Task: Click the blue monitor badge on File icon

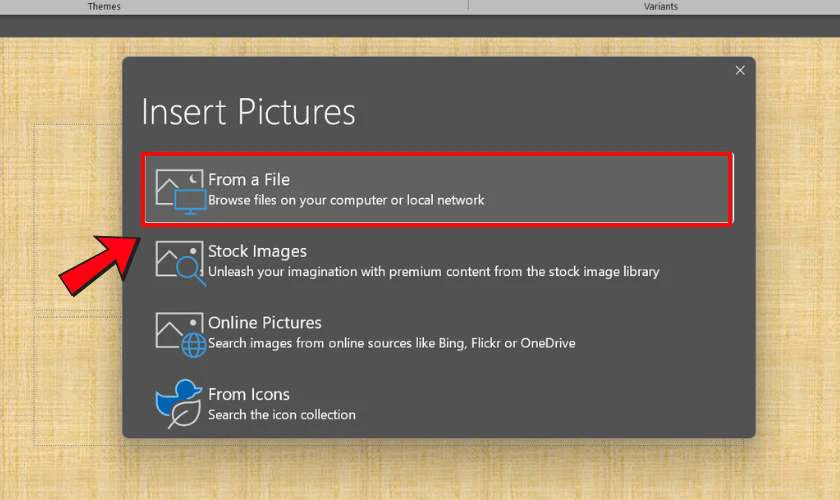Action: click(189, 200)
